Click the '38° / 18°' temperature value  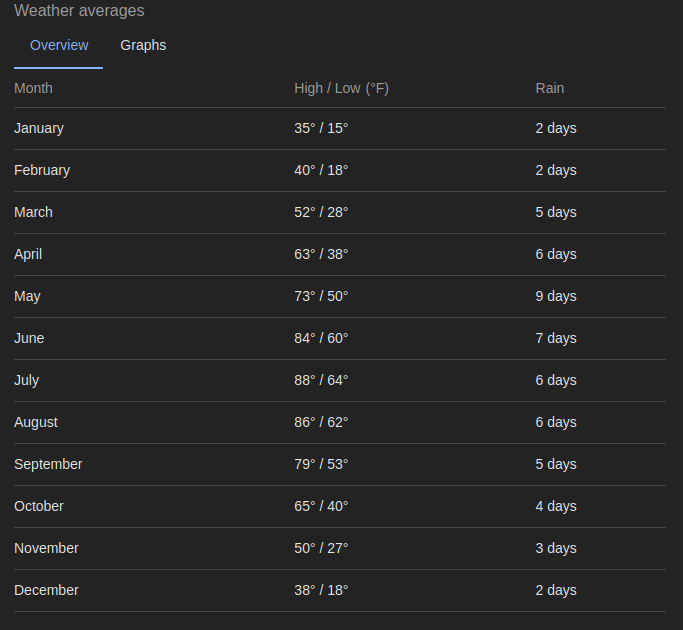pyautogui.click(x=321, y=590)
